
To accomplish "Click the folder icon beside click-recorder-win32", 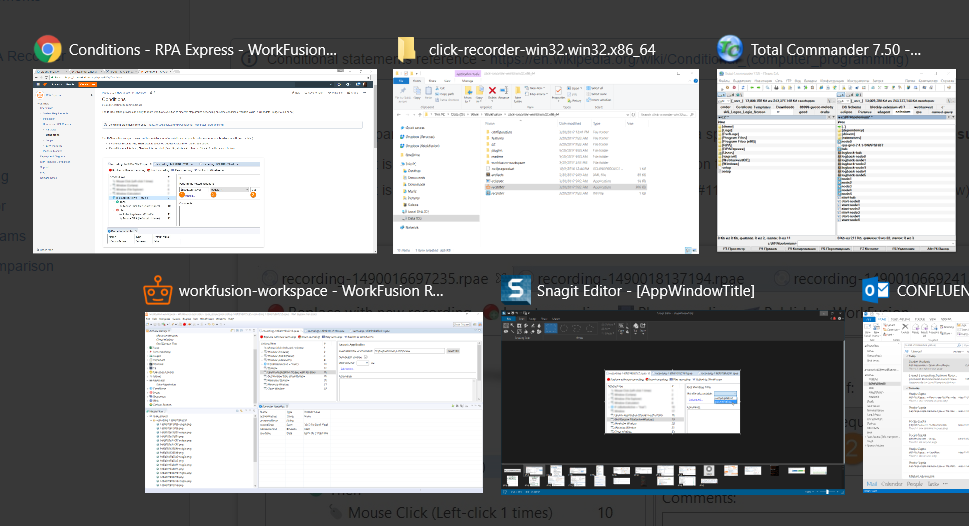I will tap(406, 49).
